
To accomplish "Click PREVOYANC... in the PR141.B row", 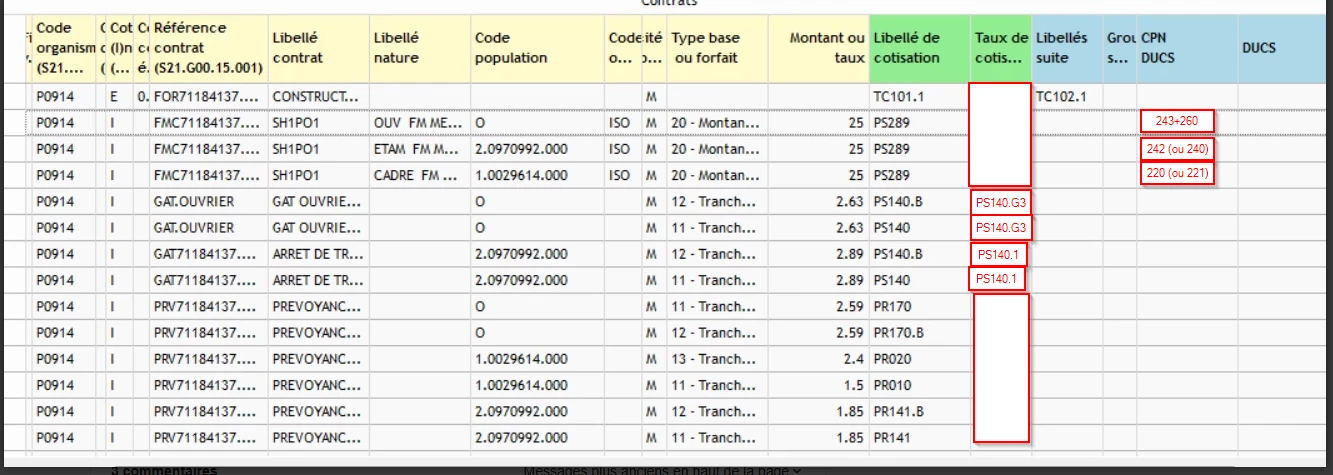I will [x=317, y=411].
